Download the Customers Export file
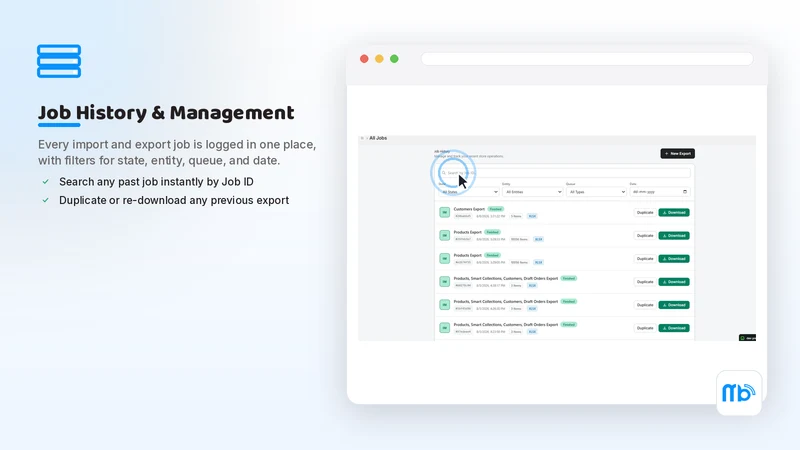Viewport: 800px width, 450px height. click(x=674, y=212)
